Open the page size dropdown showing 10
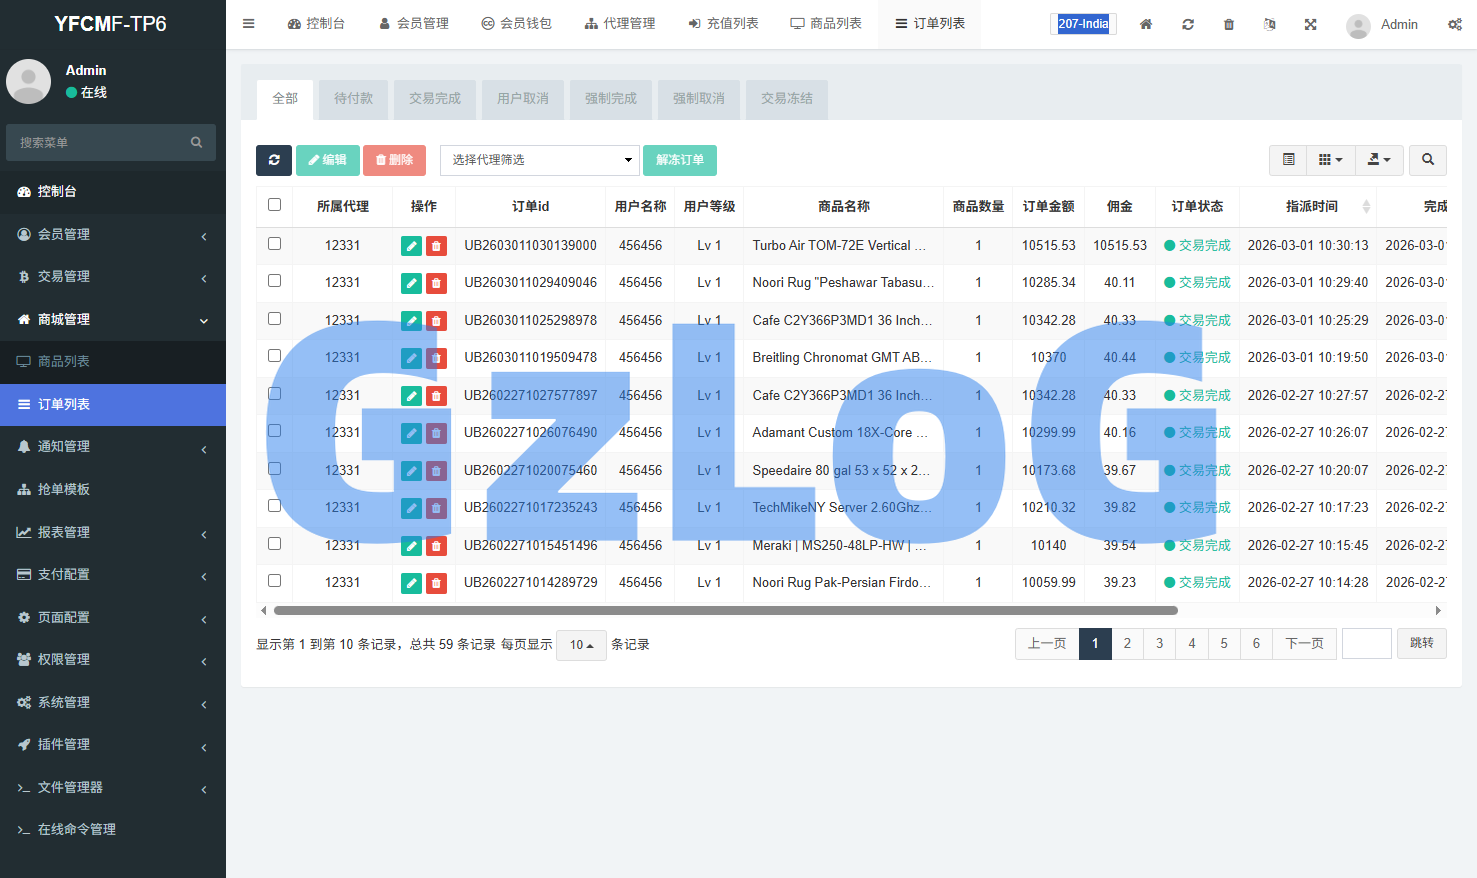Viewport: 1477px width, 878px height. (x=581, y=645)
